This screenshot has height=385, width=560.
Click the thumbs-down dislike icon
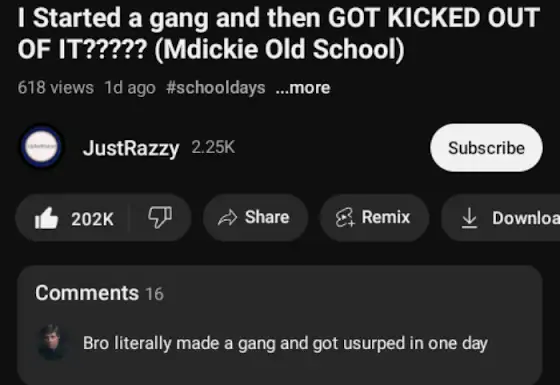pyautogui.click(x=160, y=217)
